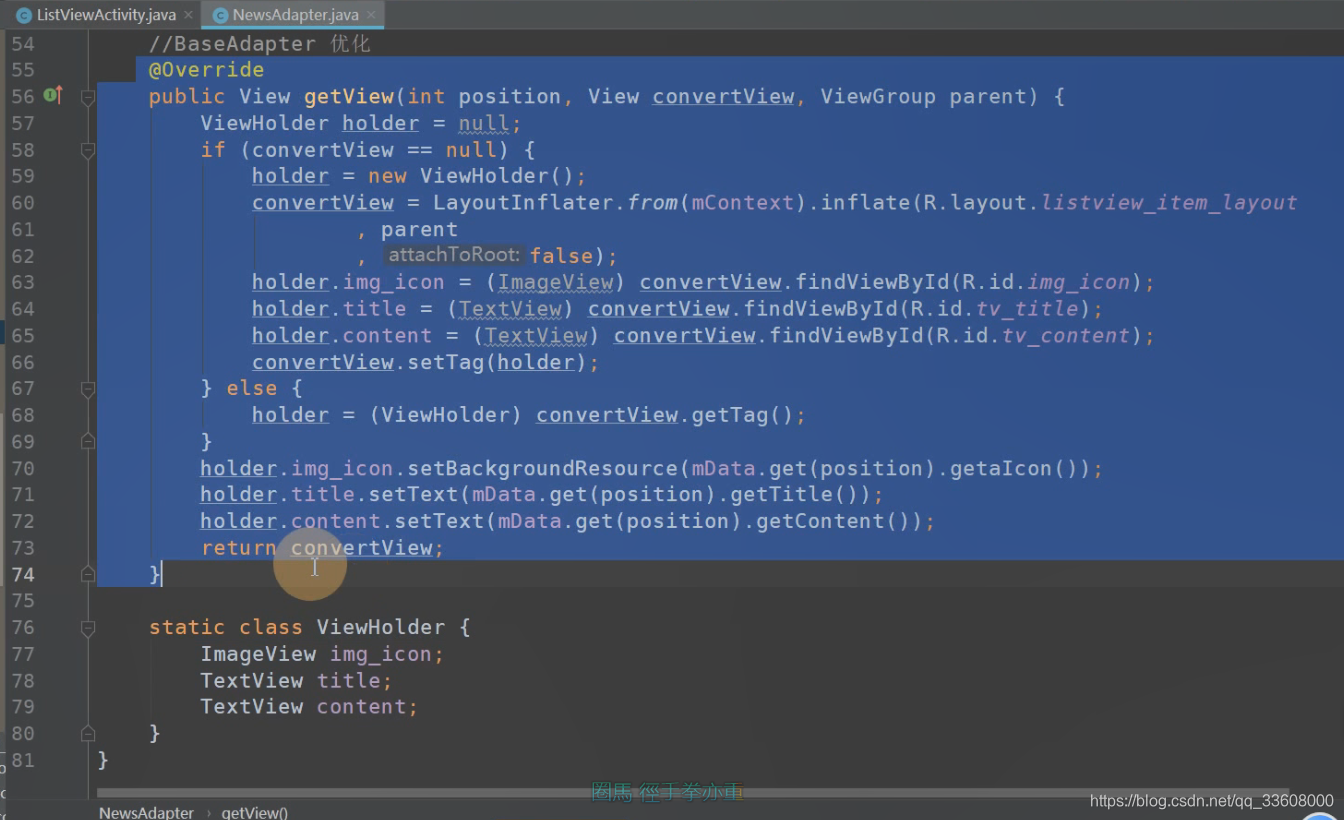Click the 'else' keyword on line 67
The height and width of the screenshot is (820, 1344).
pos(252,388)
